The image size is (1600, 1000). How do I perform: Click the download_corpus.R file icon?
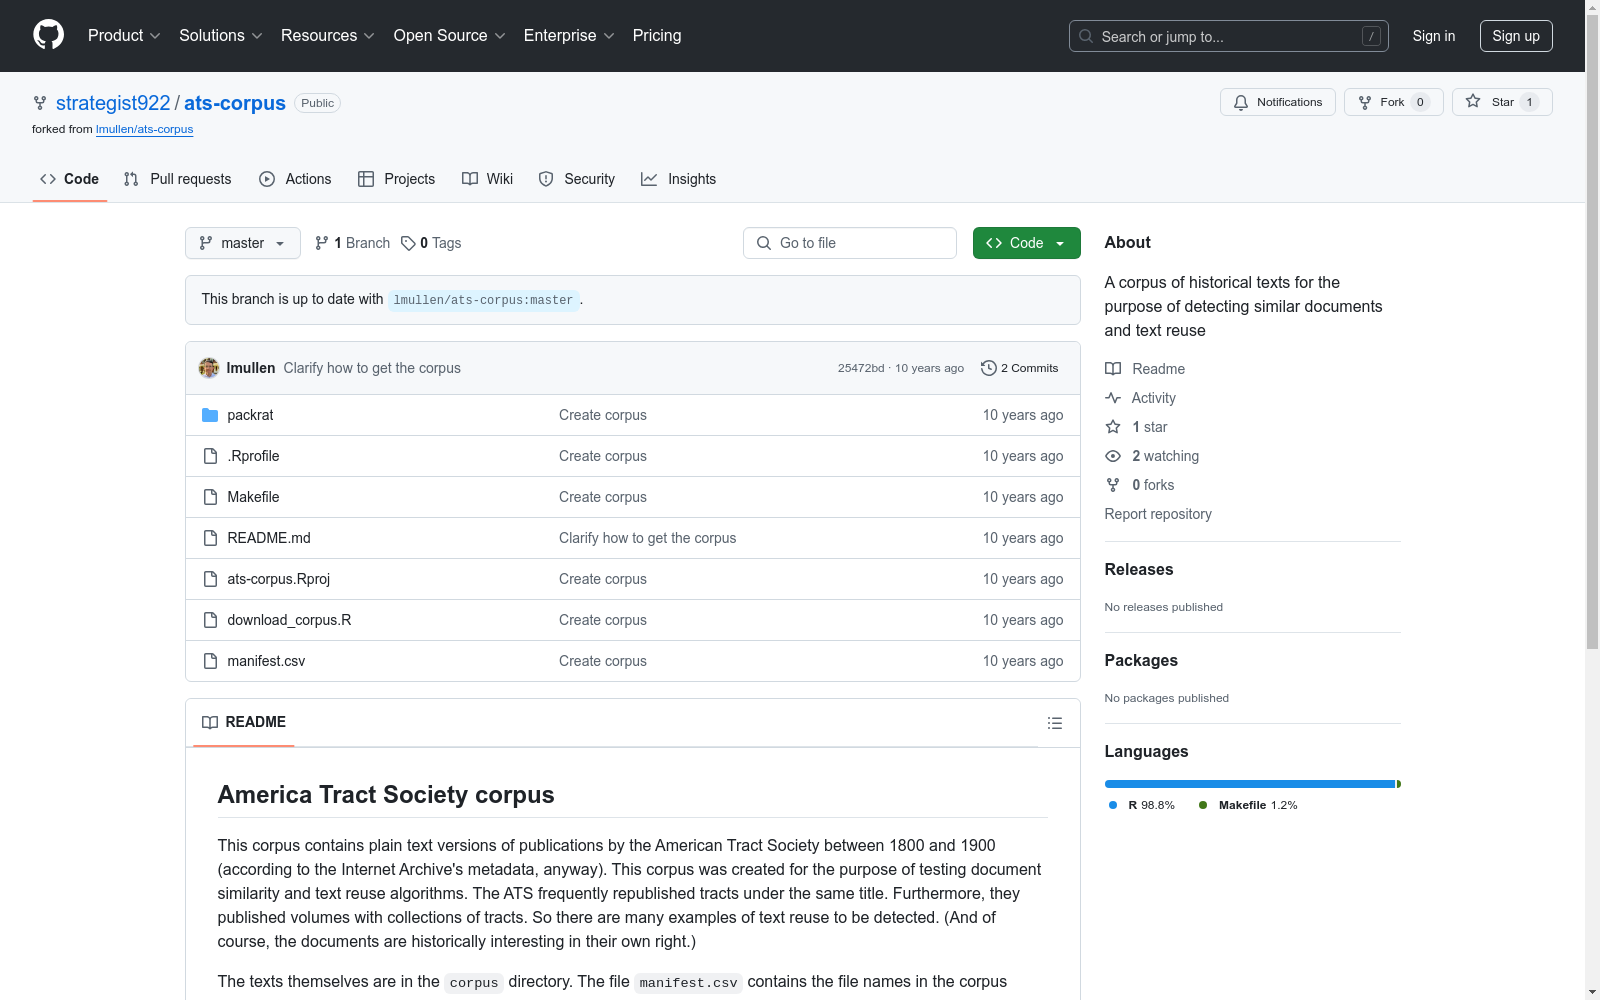[210, 620]
